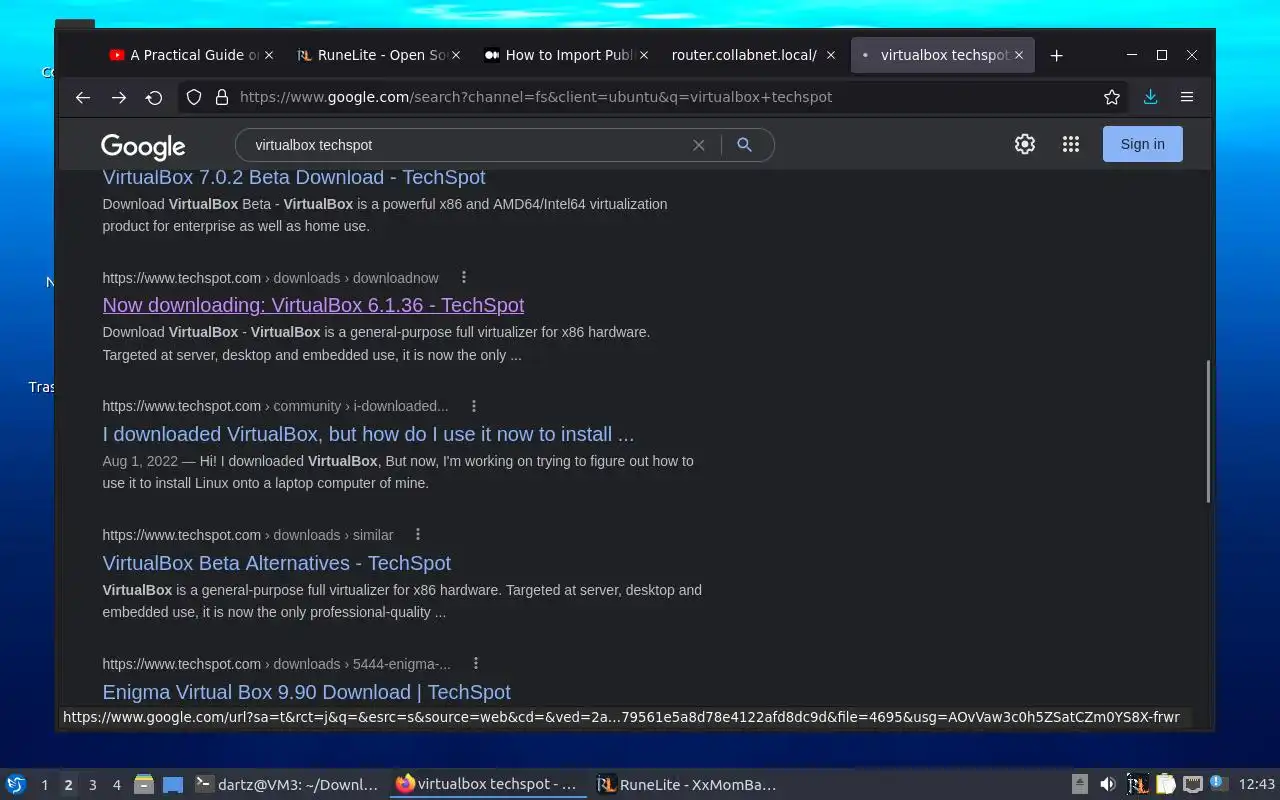Bookmark this page with the star icon

[1112, 97]
